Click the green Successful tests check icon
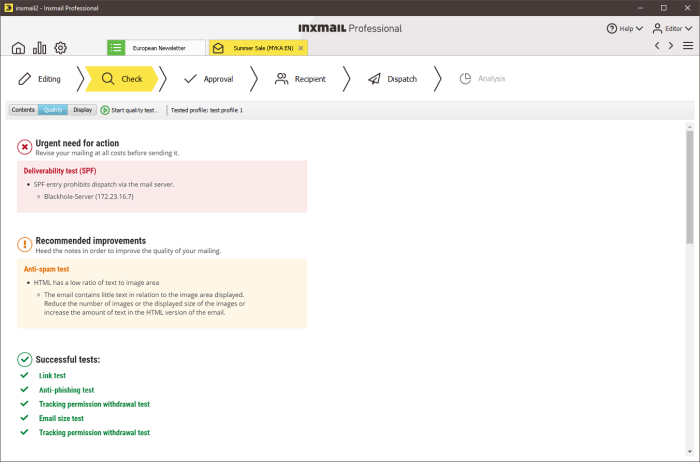This screenshot has height=462, width=700. pos(25,359)
